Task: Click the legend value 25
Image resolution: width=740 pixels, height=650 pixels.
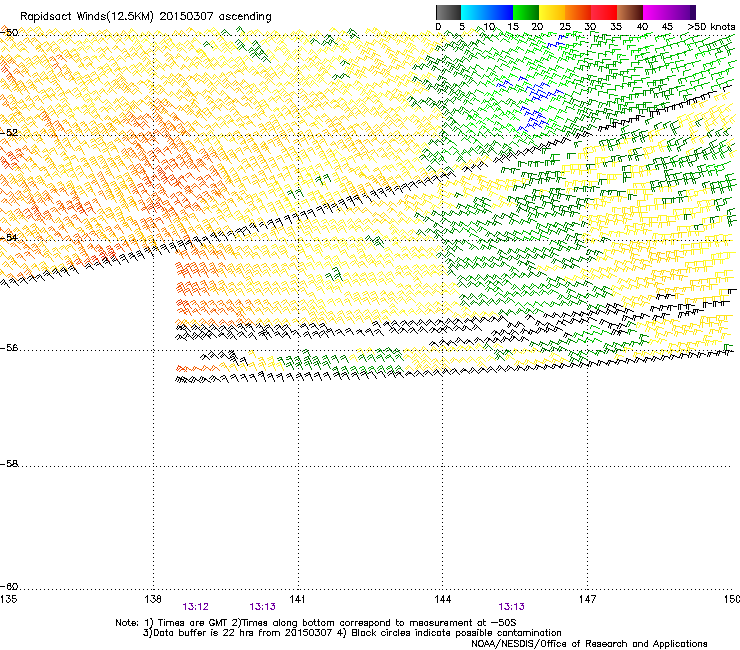Action: 565,27
